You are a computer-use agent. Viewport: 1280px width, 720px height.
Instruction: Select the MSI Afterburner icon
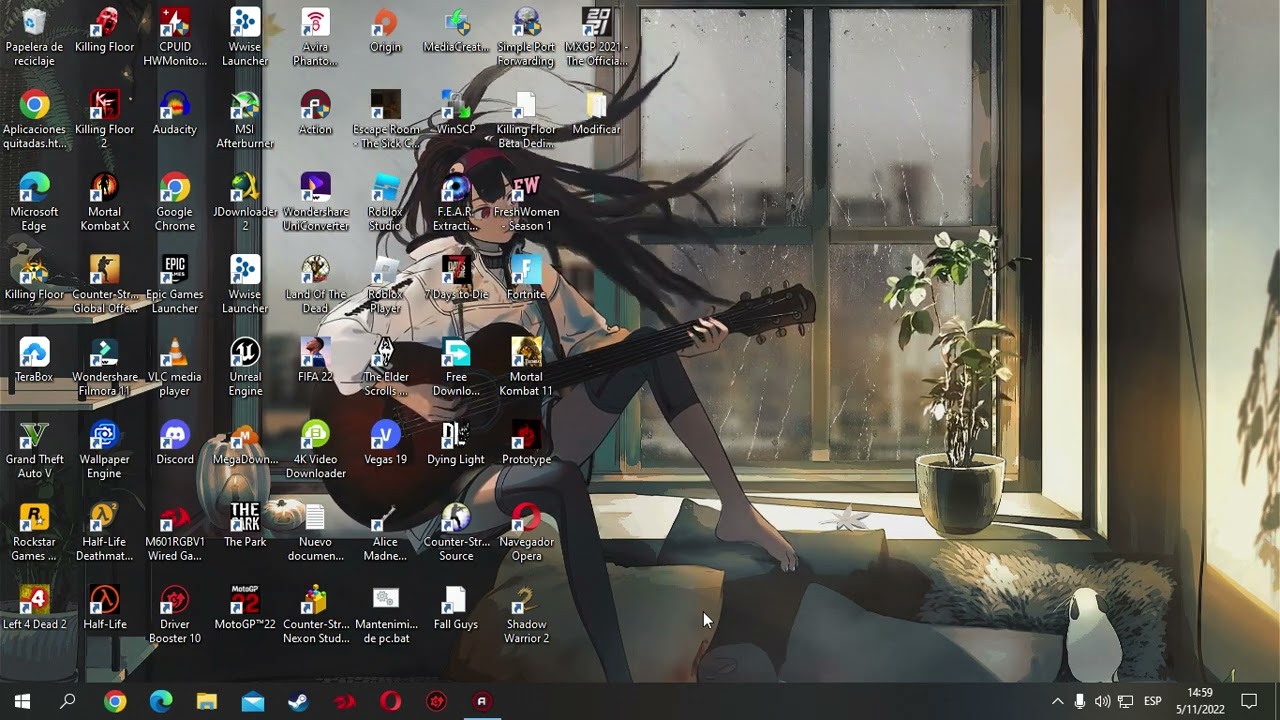click(x=245, y=119)
